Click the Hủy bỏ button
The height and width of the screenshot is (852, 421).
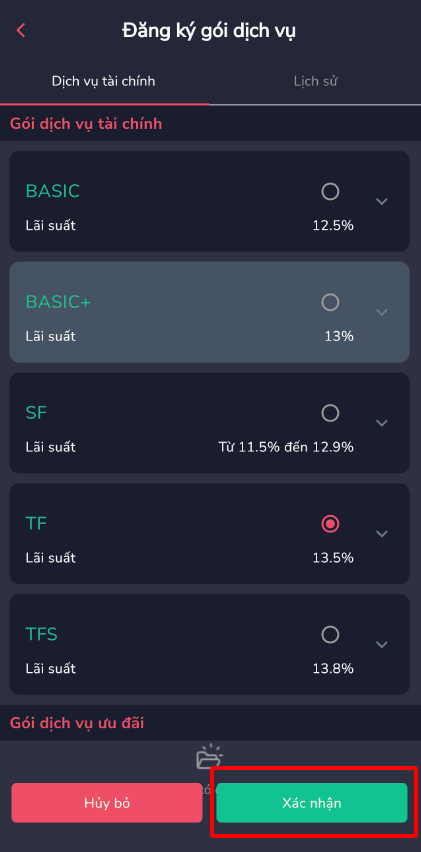[107, 803]
